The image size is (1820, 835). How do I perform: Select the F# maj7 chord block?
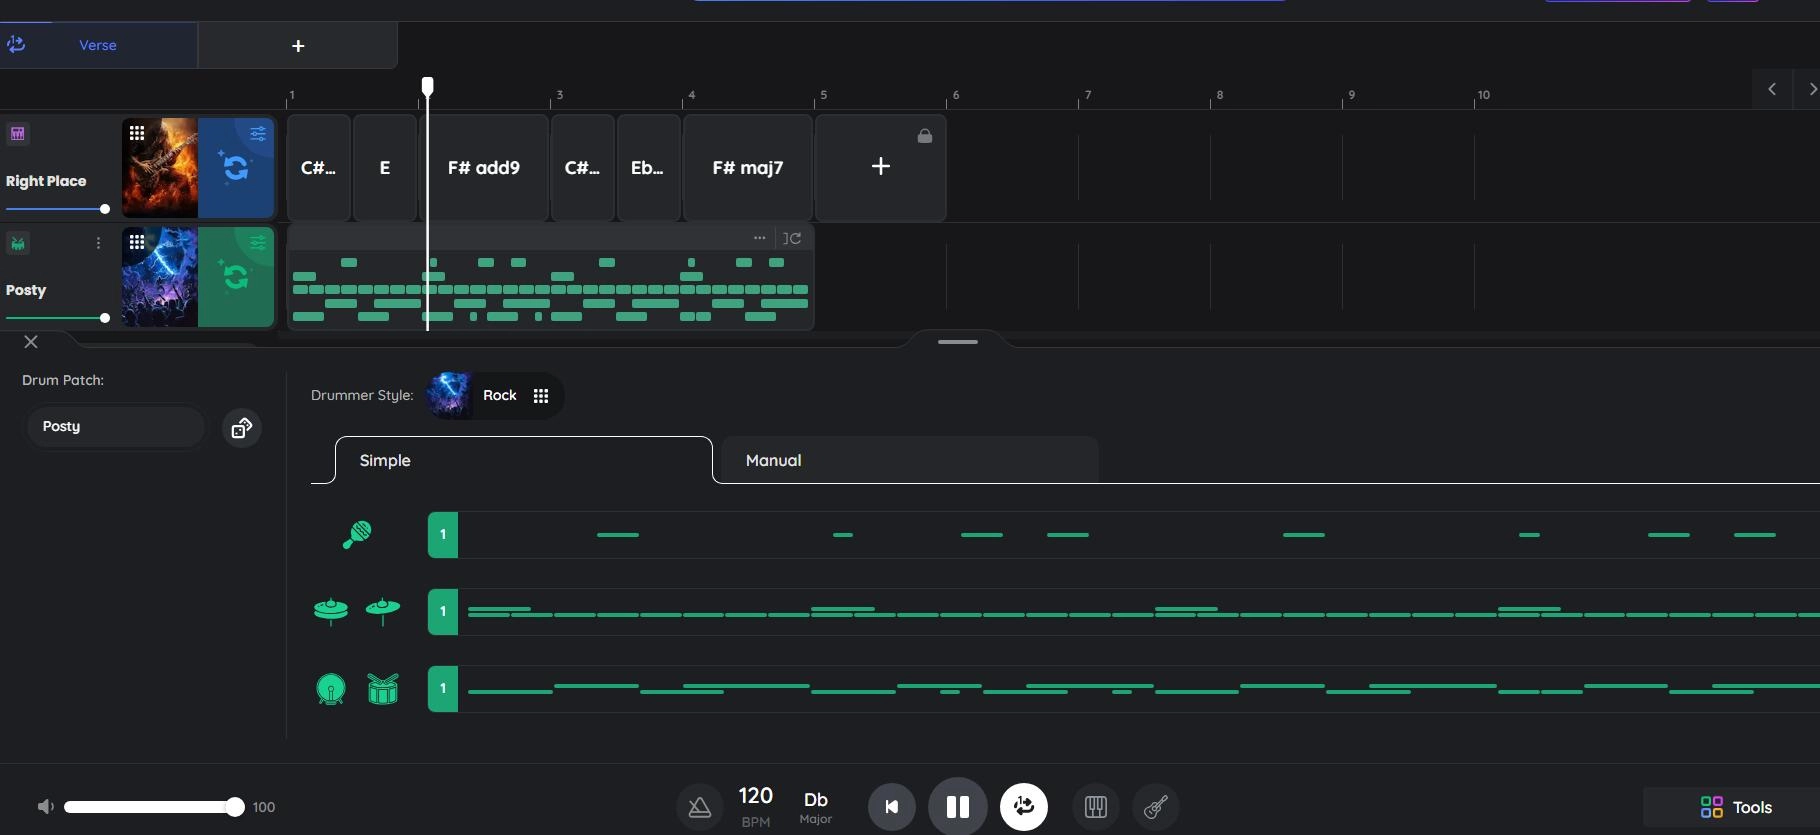click(x=748, y=168)
